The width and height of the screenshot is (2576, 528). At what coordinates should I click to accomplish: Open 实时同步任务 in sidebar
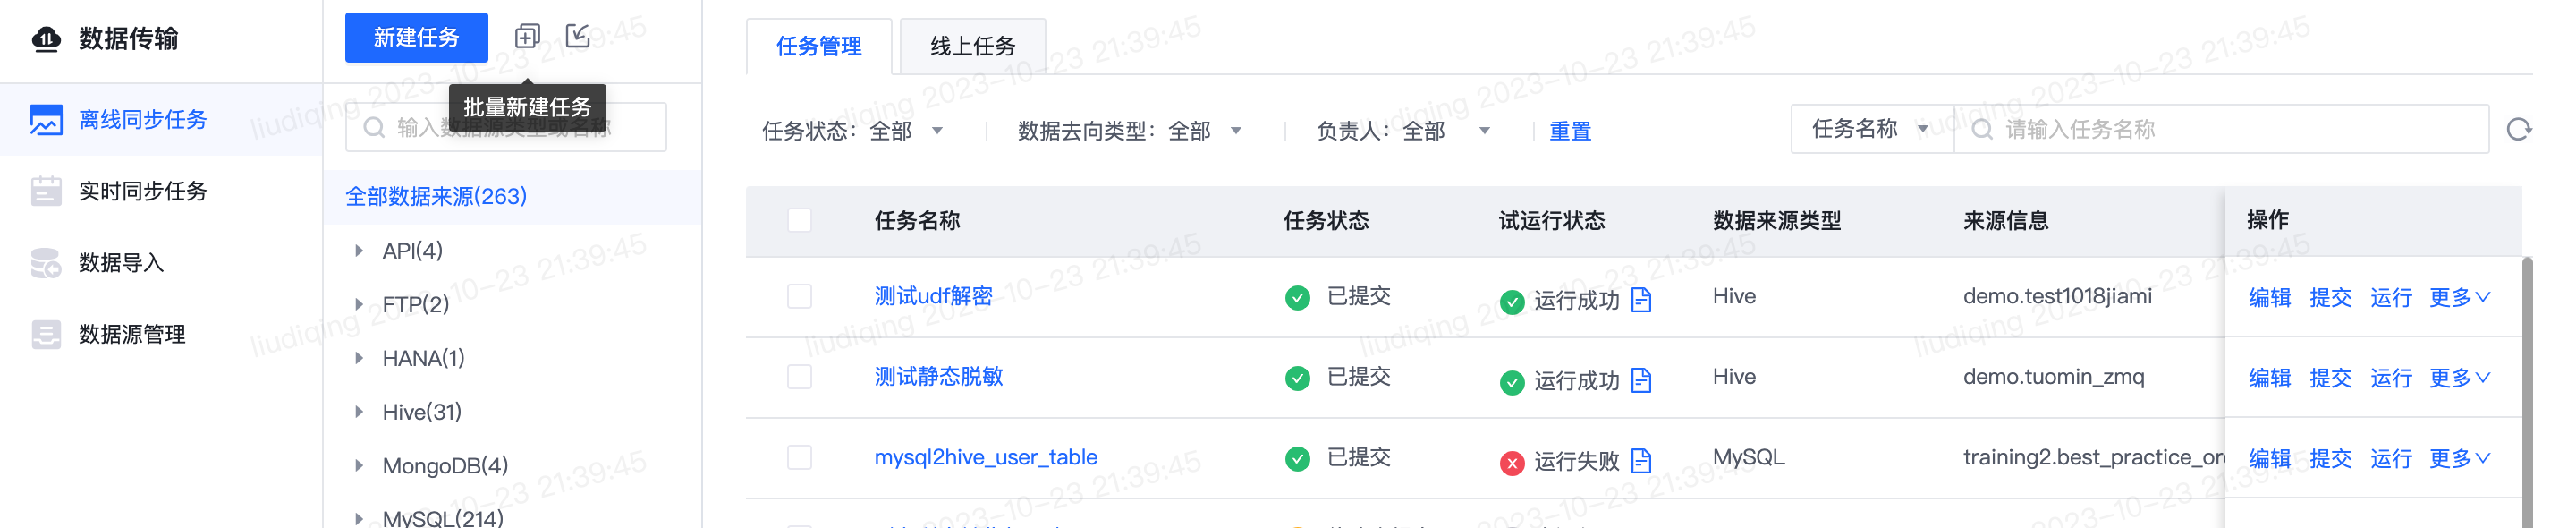143,191
